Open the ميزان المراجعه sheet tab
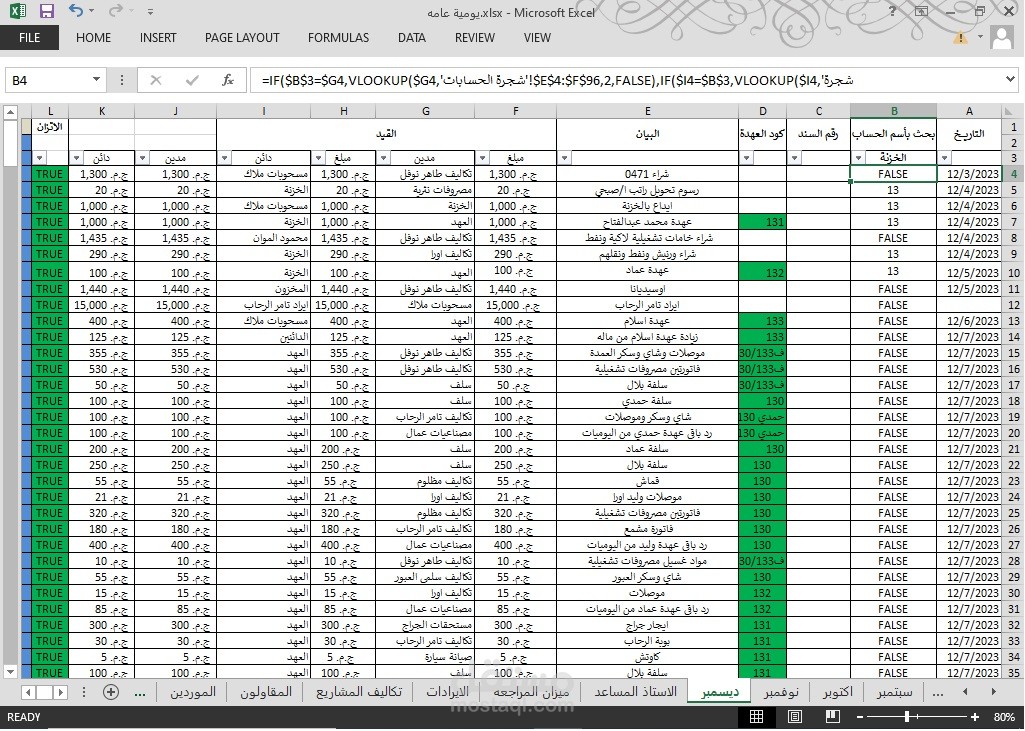Screen dimensions: 1025x731 point(531,692)
